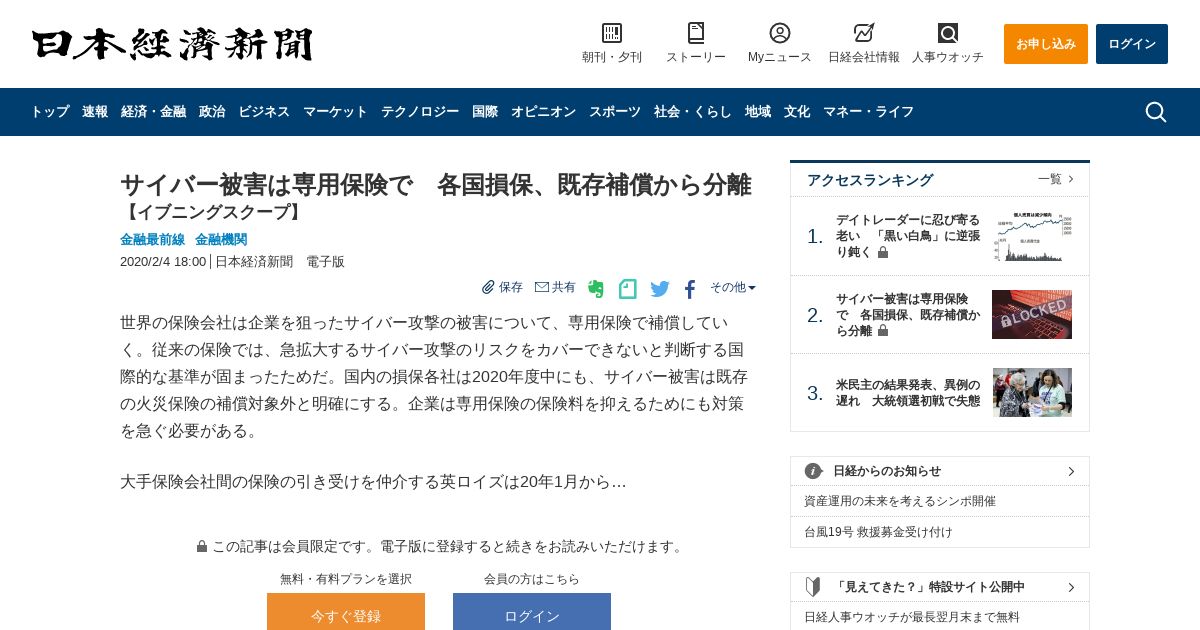Open 台風19号 救援募金受け付け notice
Screen dimensions: 1200x630
(878, 532)
